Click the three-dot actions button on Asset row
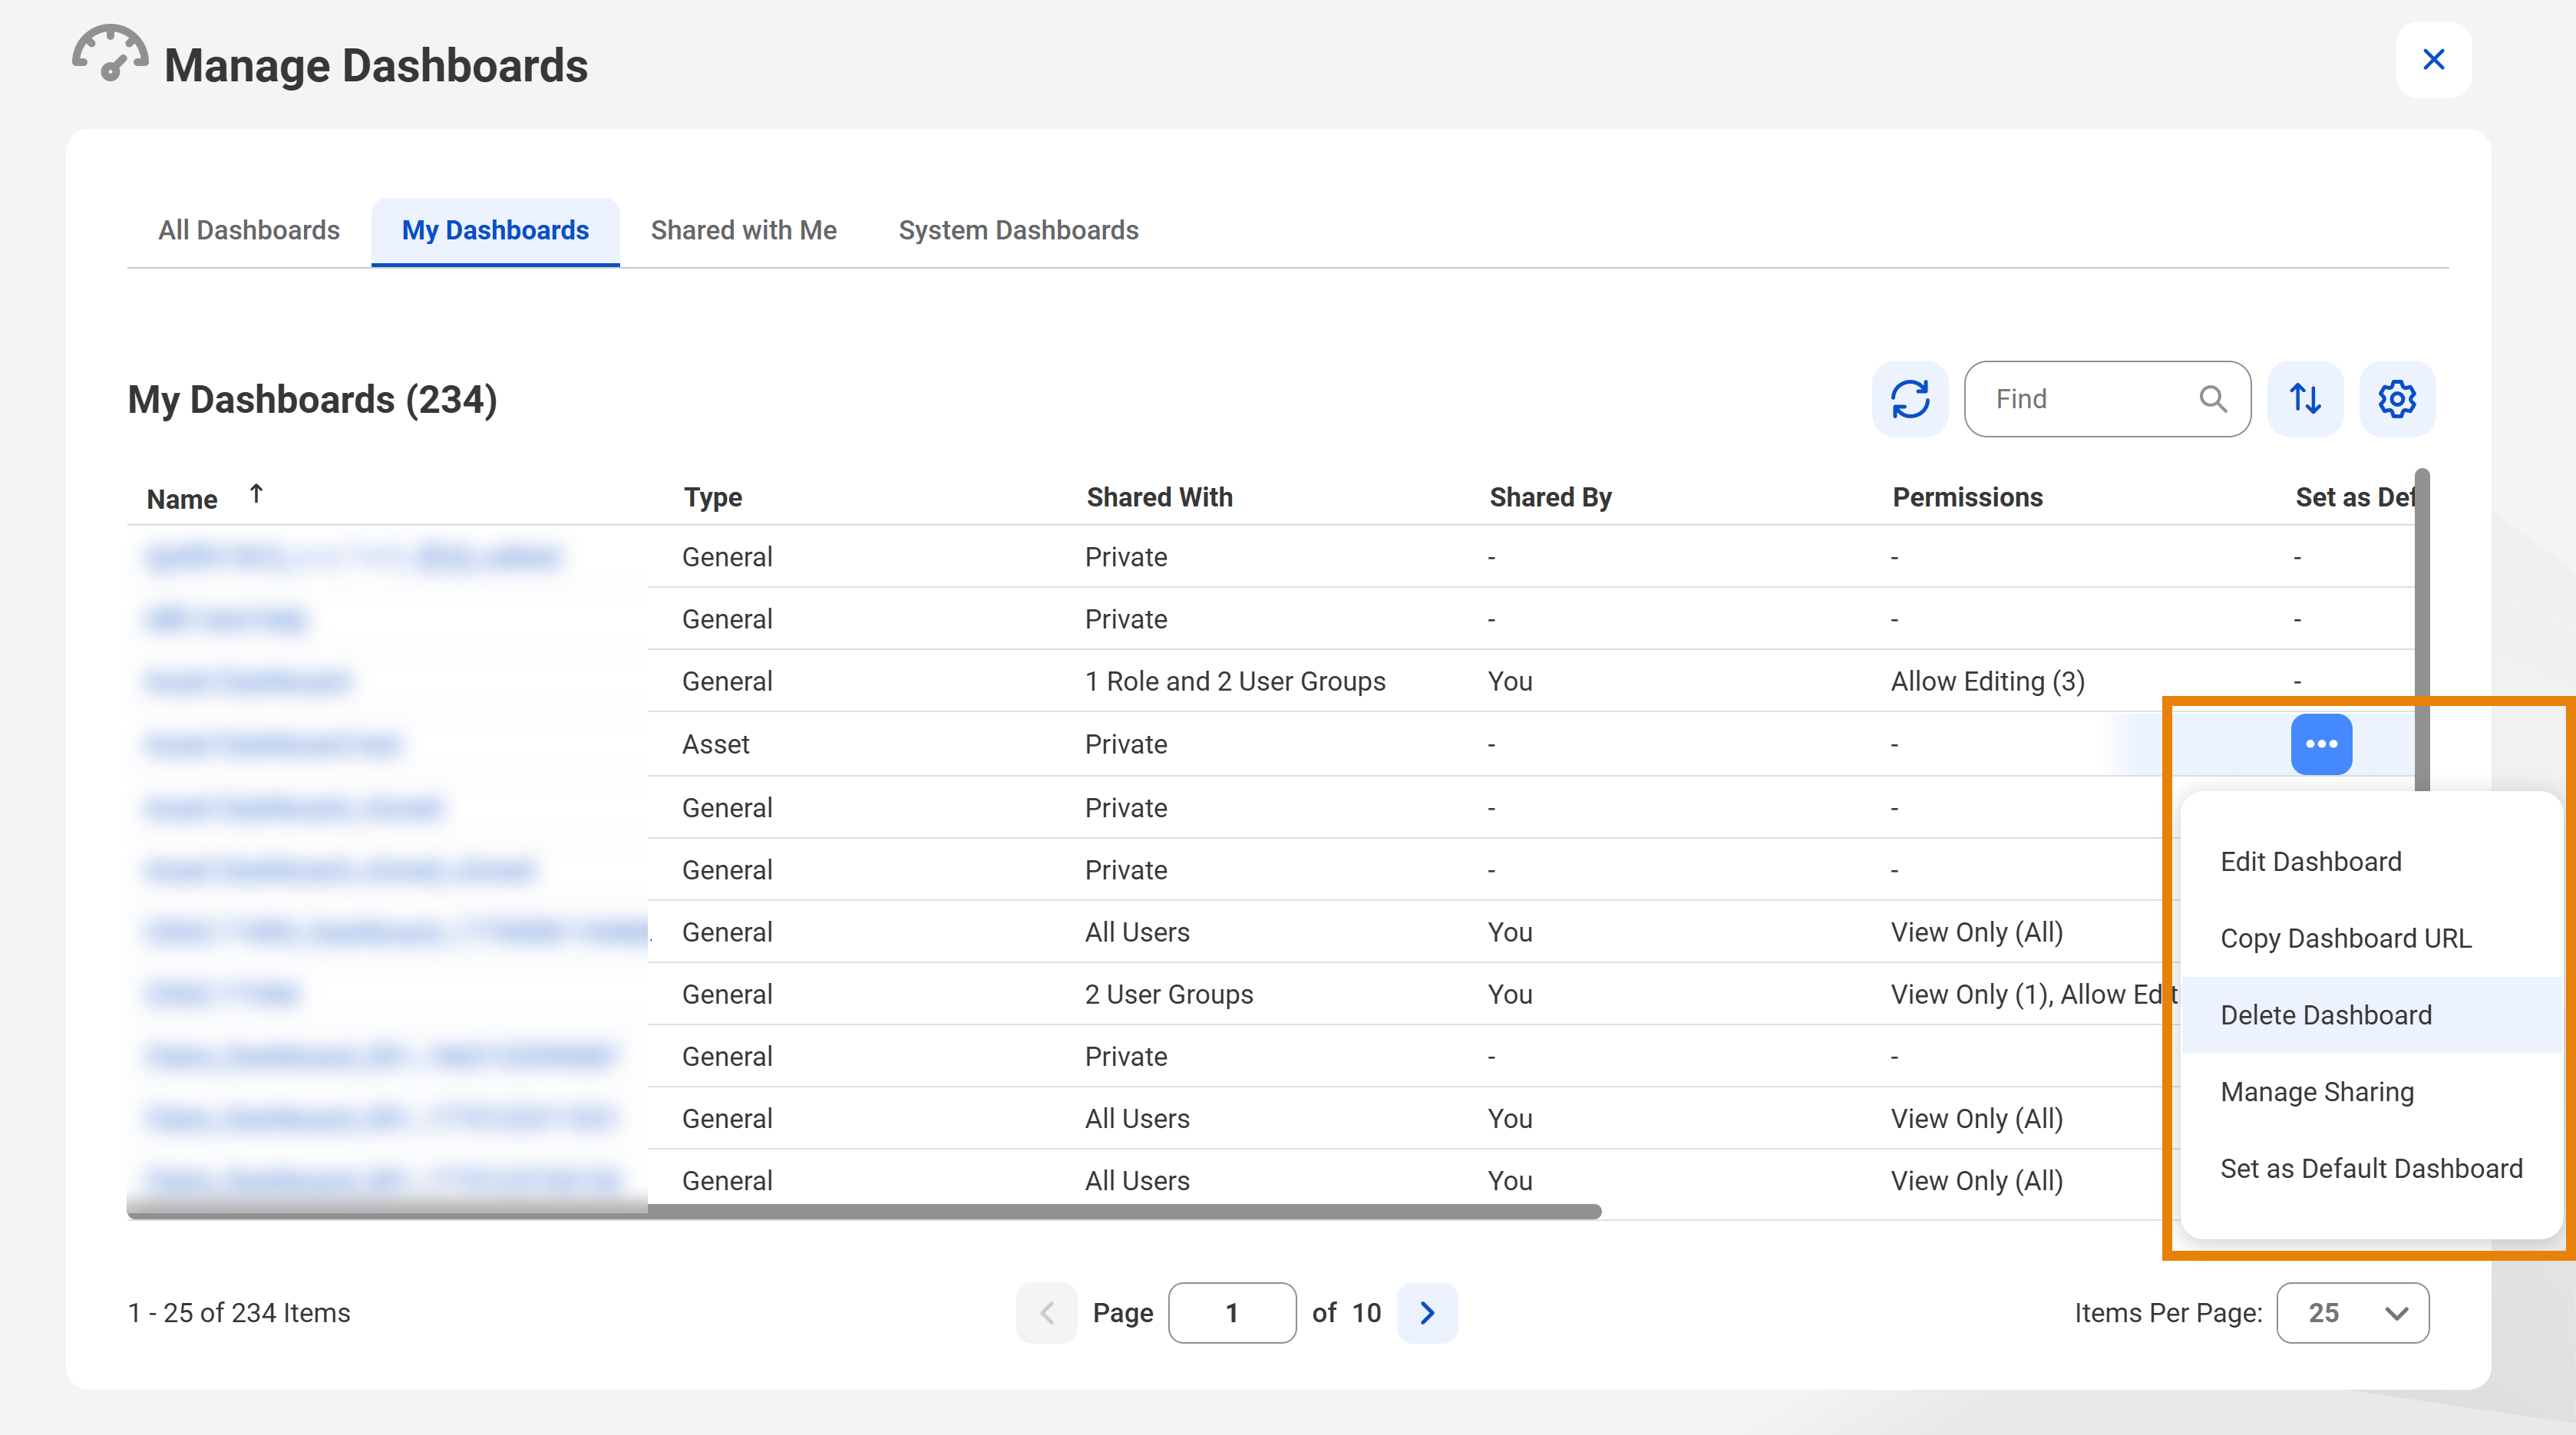The height and width of the screenshot is (1435, 2576). [x=2321, y=744]
